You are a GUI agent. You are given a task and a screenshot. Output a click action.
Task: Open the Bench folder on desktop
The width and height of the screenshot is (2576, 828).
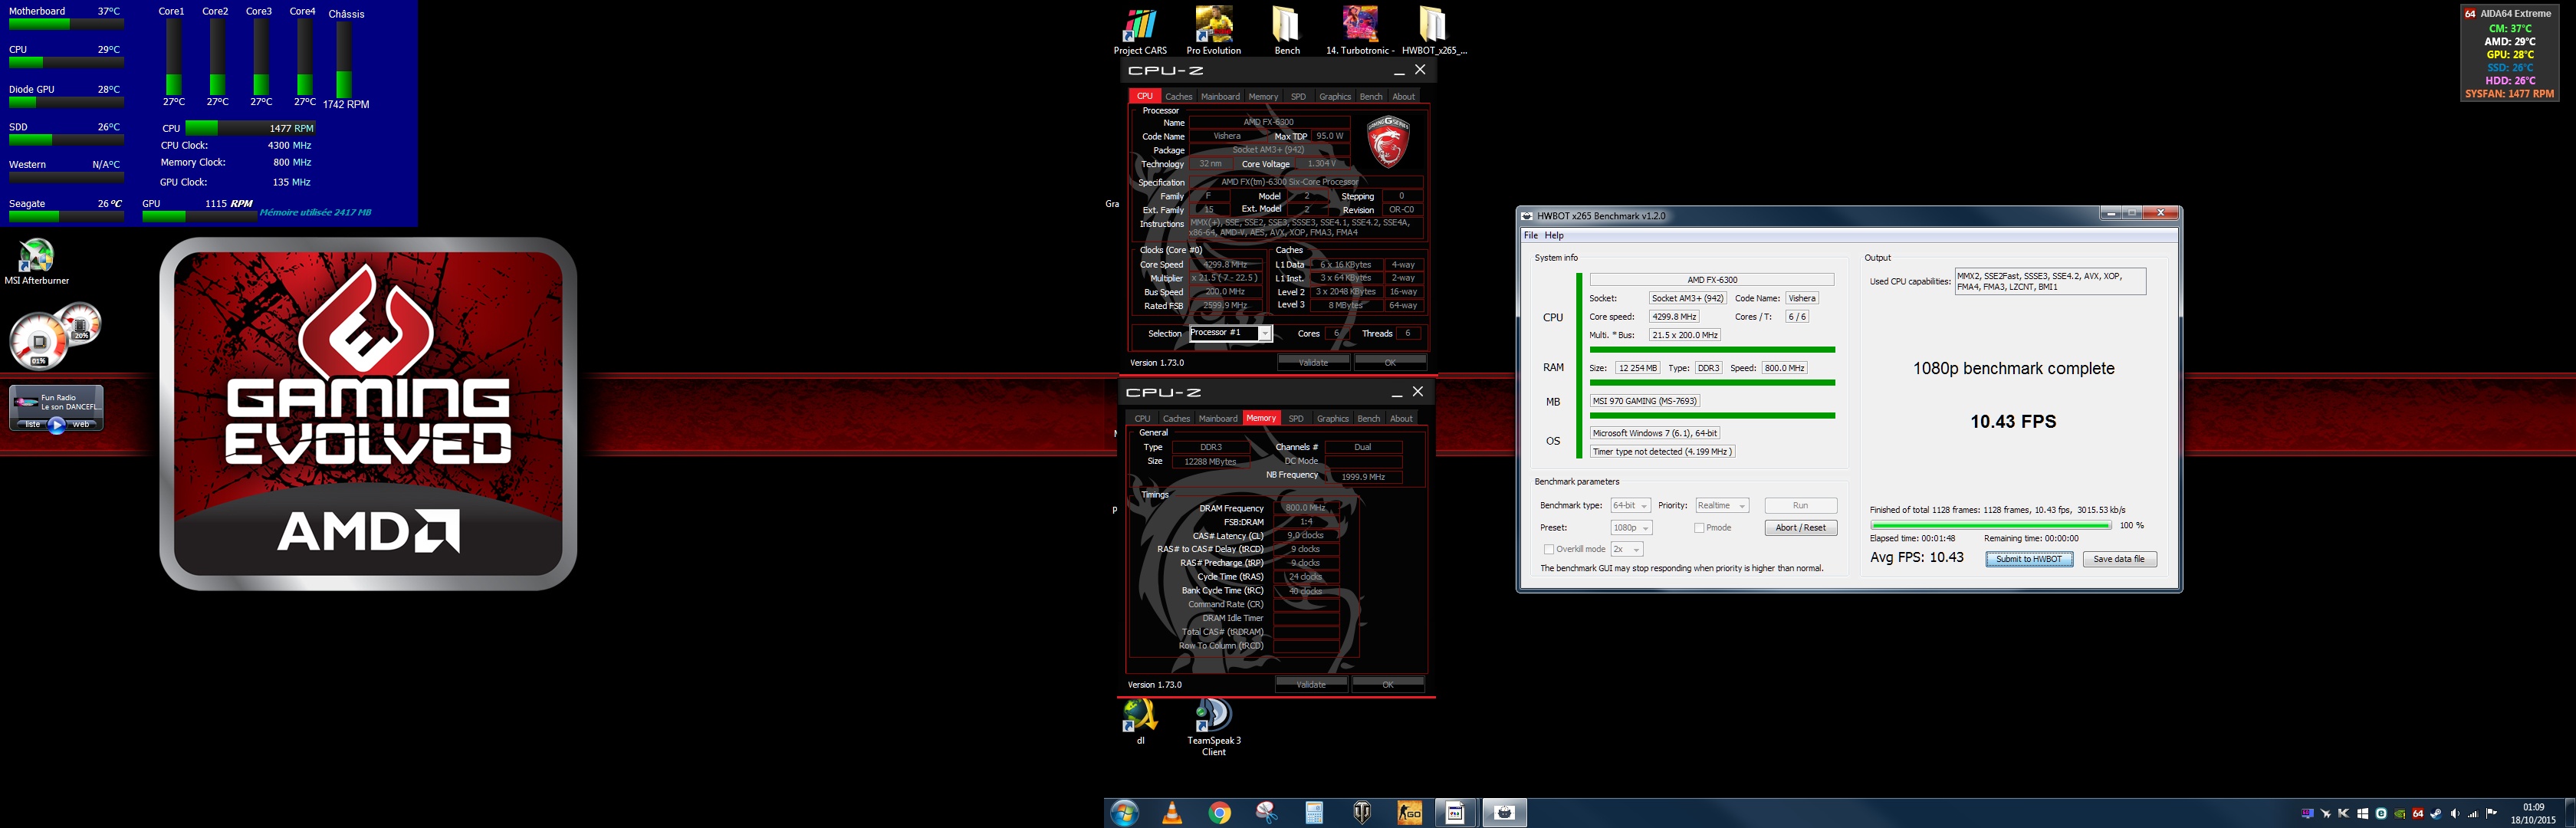(1287, 31)
